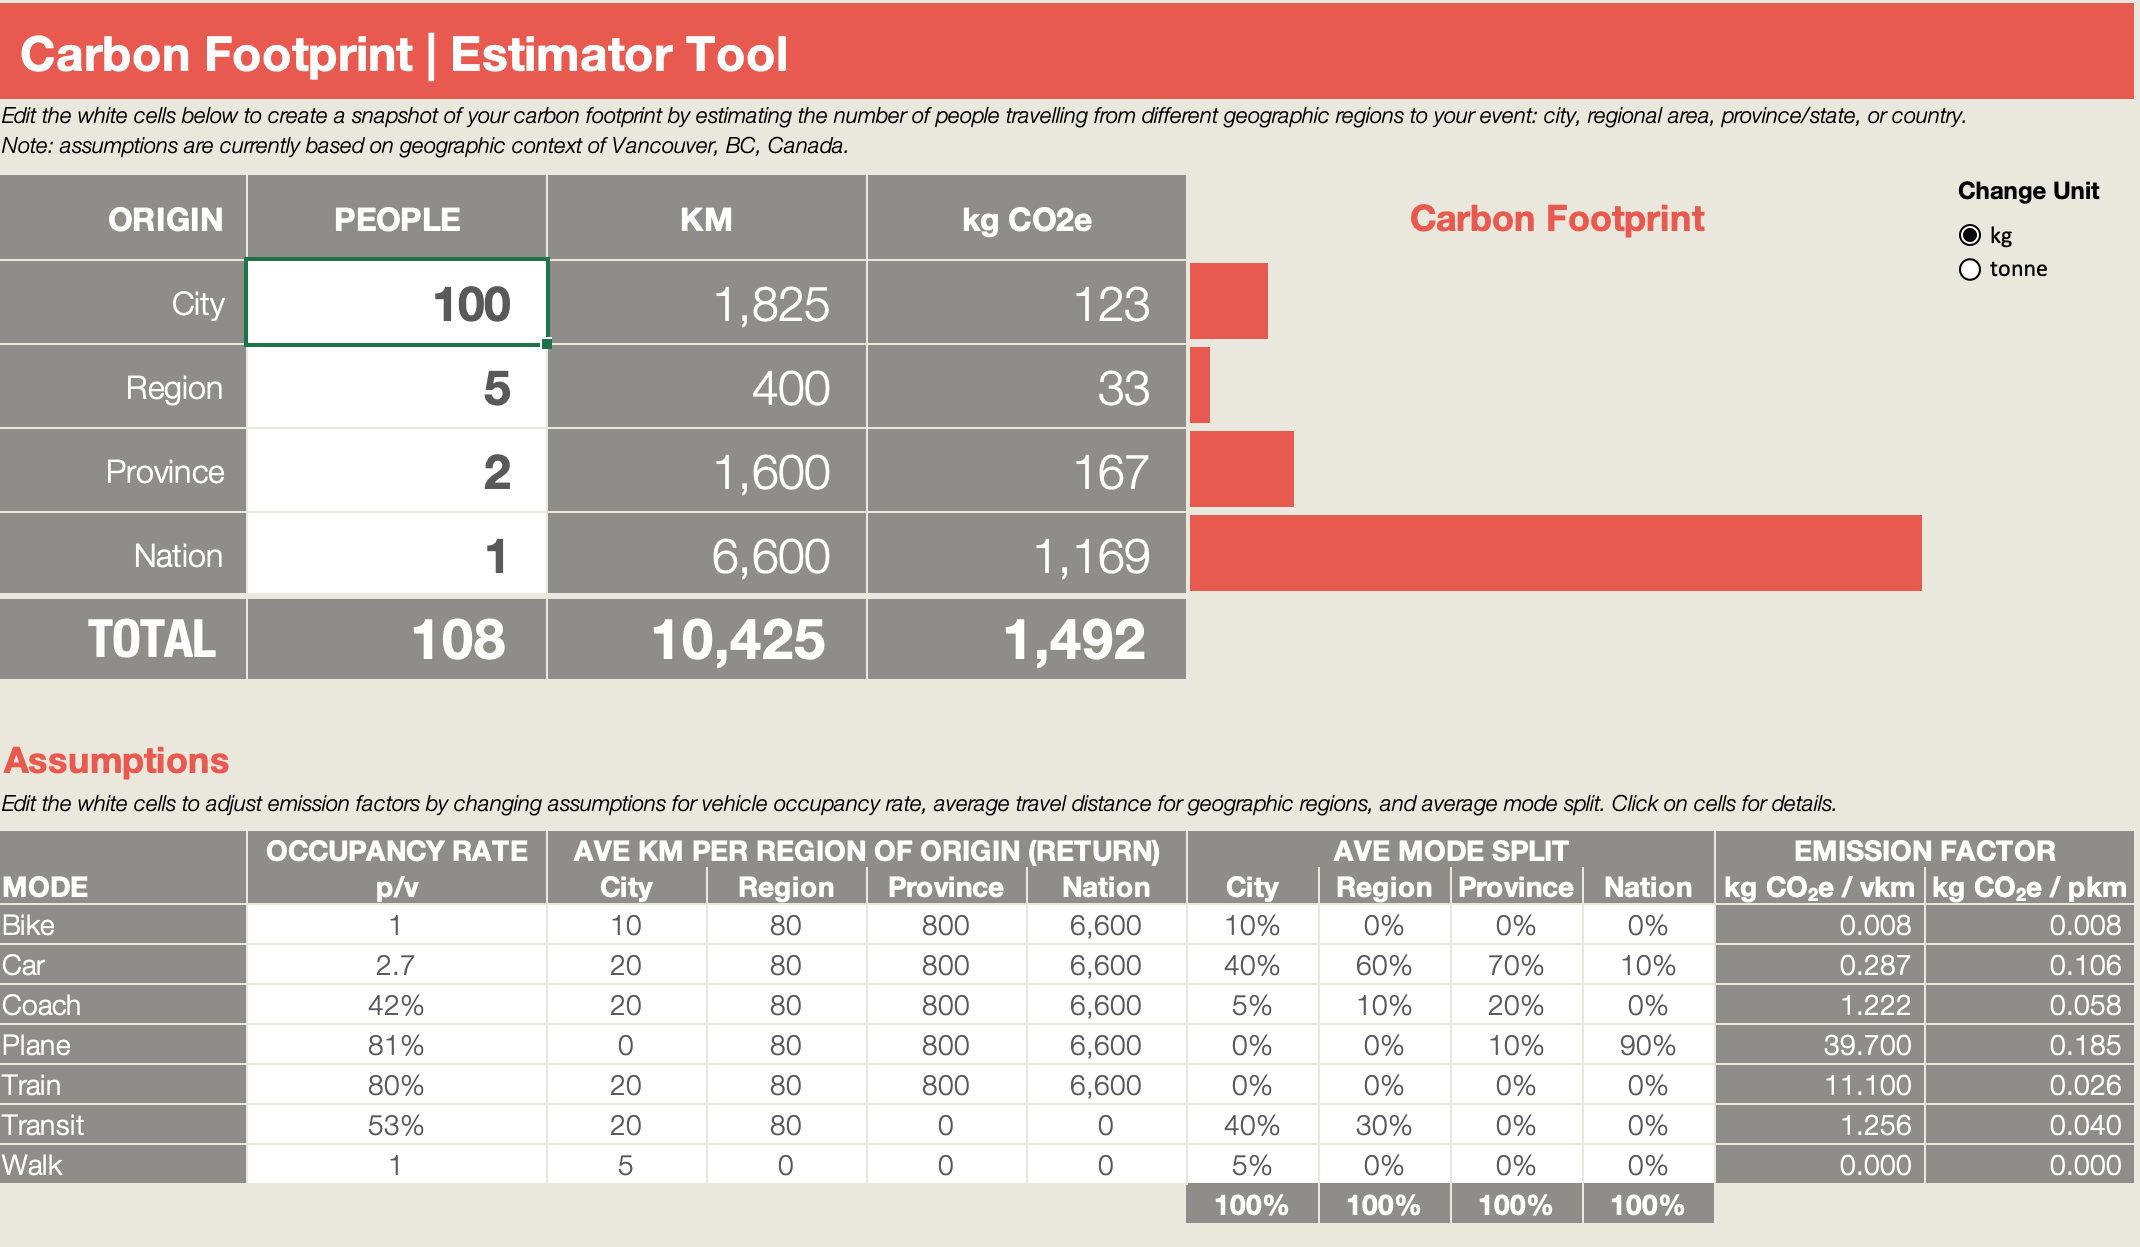Edit Coach Province mode split 20%

coord(1516,1005)
